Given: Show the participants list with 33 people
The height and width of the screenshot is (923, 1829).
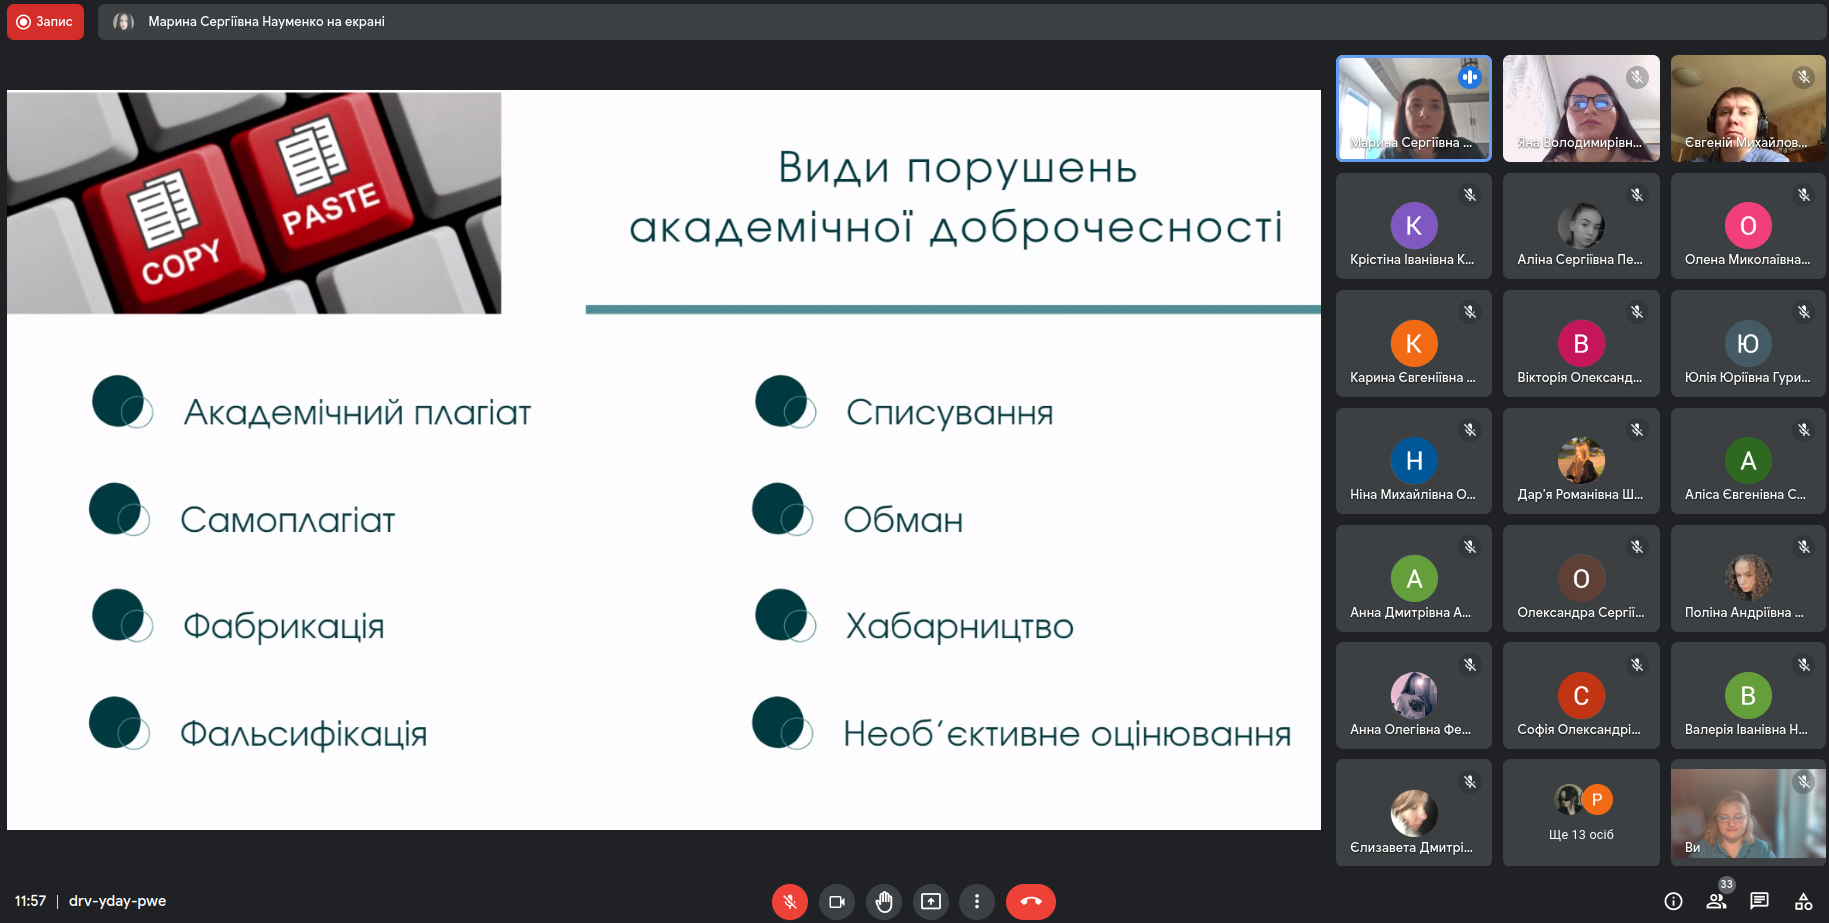Looking at the screenshot, I should [1717, 900].
